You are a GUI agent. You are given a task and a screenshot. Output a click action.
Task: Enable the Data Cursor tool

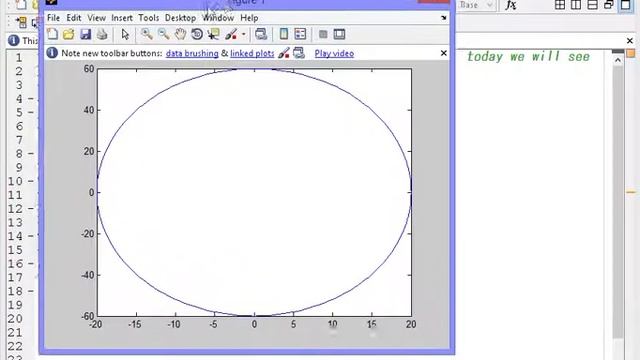(x=213, y=34)
